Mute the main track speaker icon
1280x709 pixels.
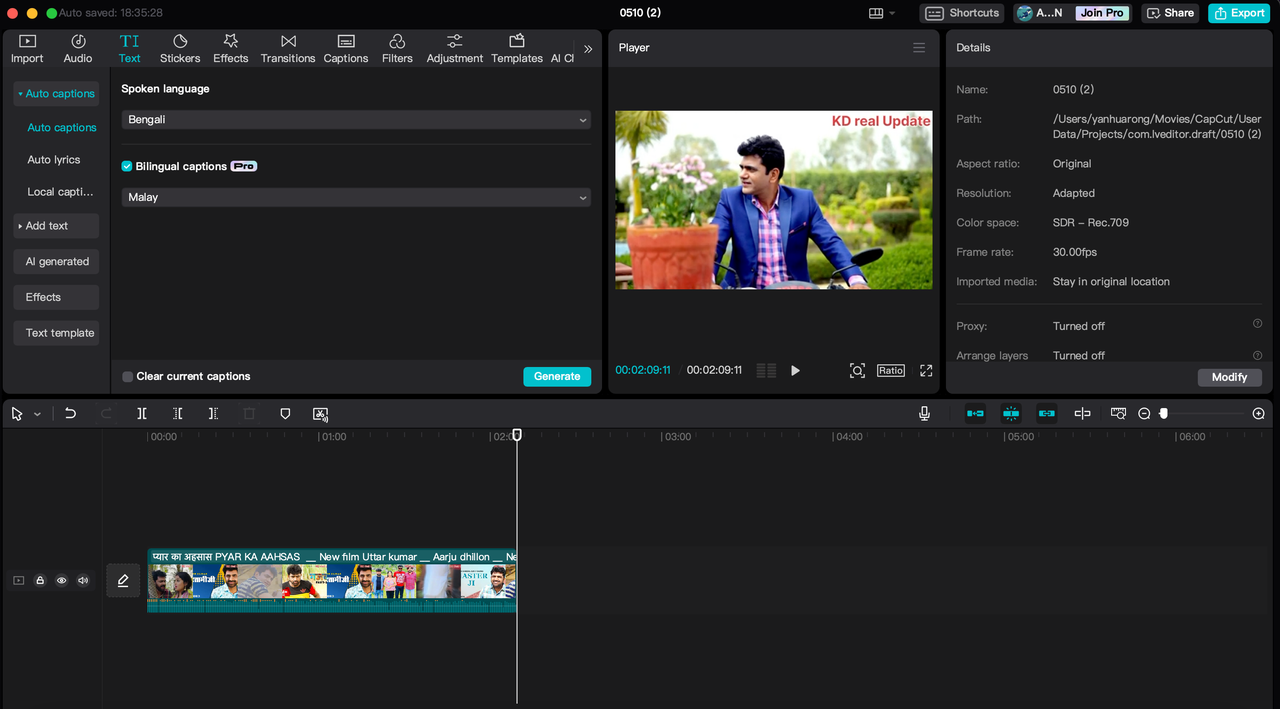click(83, 580)
